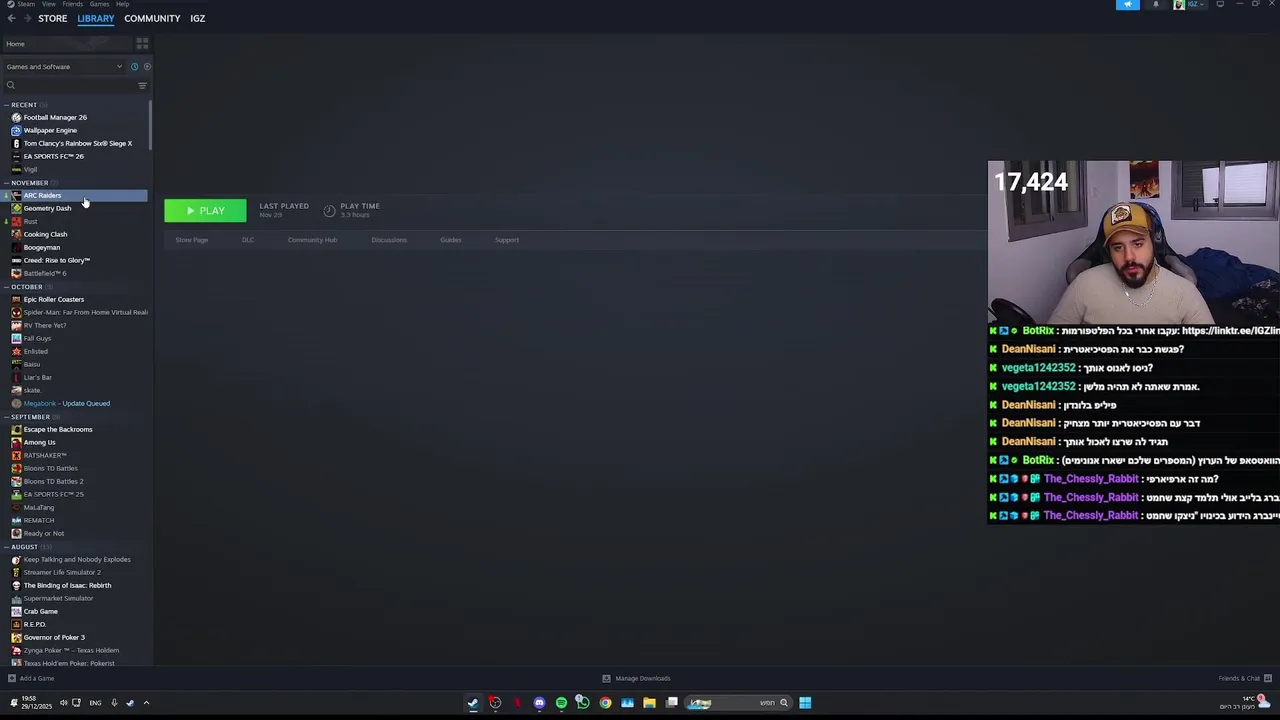Open the Store Page link
The width and height of the screenshot is (1280, 720).
[192, 240]
